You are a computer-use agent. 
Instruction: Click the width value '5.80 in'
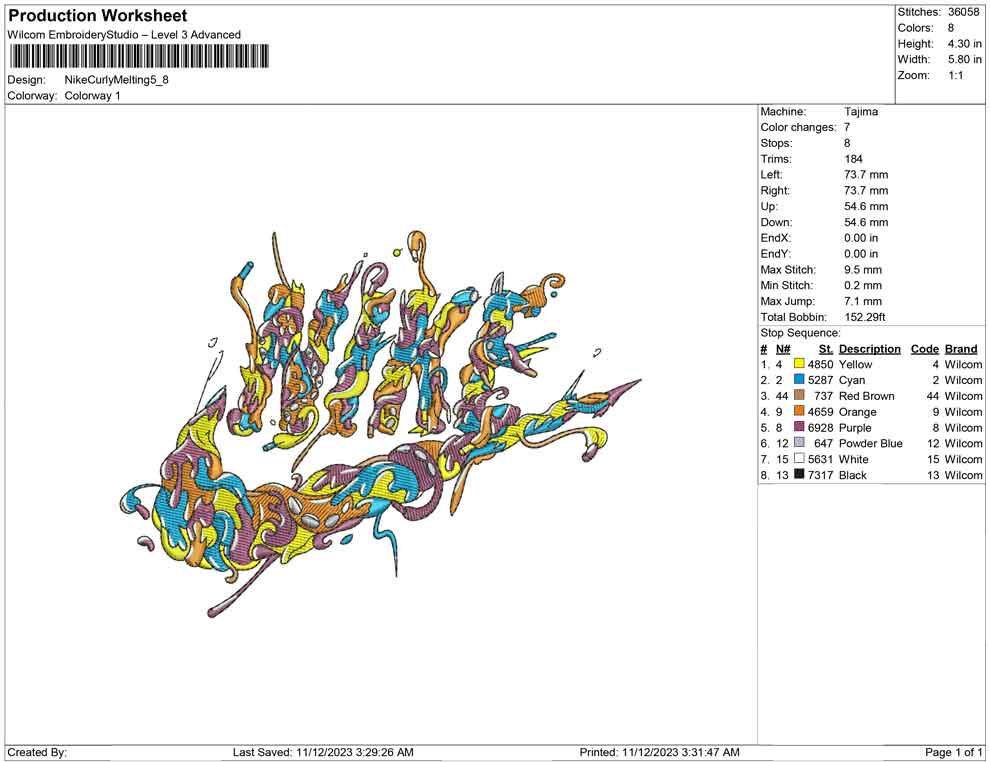[964, 59]
